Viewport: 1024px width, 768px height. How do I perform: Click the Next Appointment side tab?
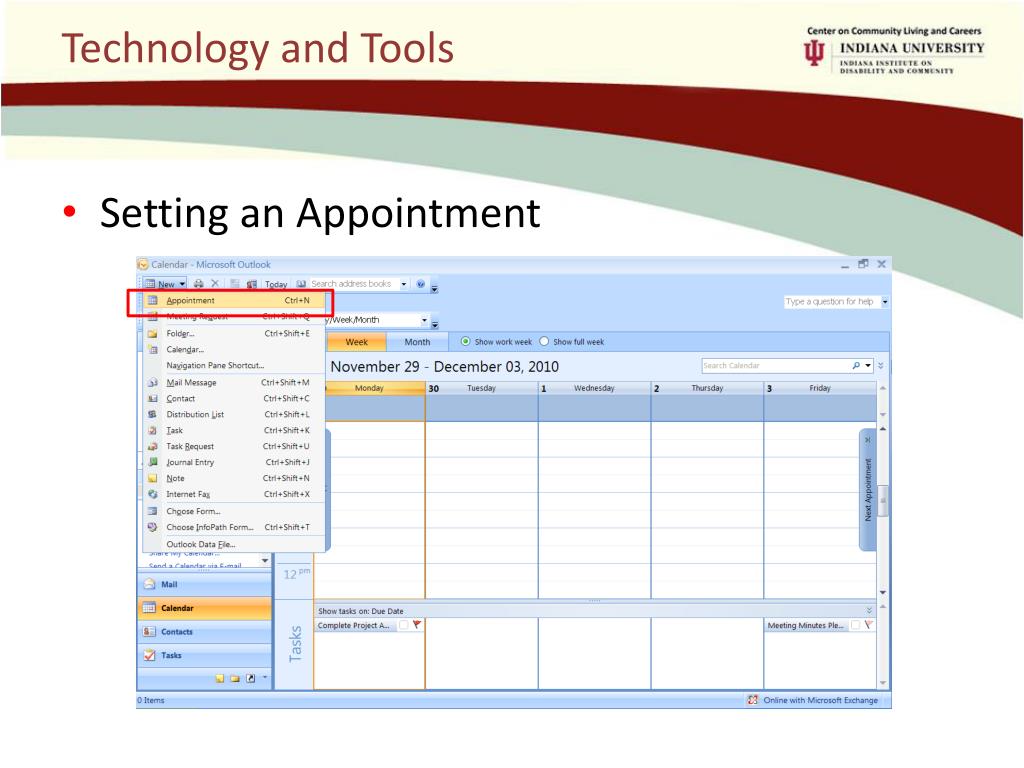point(867,490)
